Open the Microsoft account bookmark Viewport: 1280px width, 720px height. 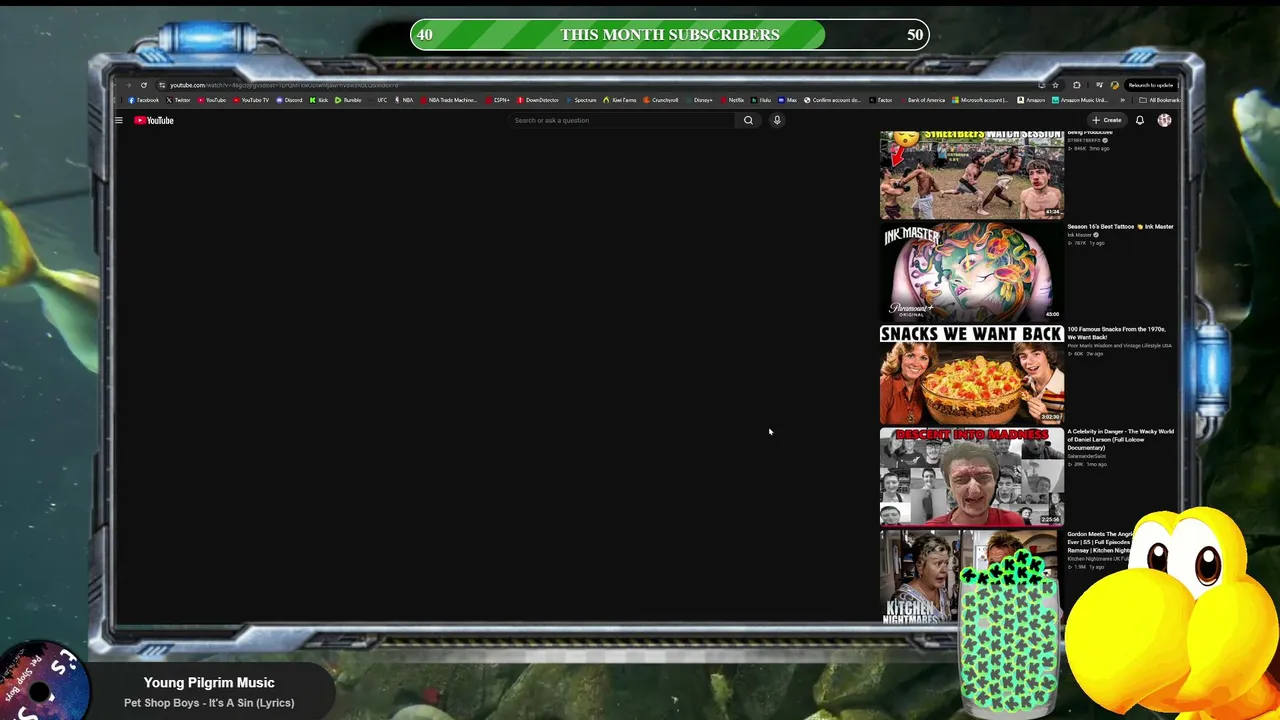980,100
